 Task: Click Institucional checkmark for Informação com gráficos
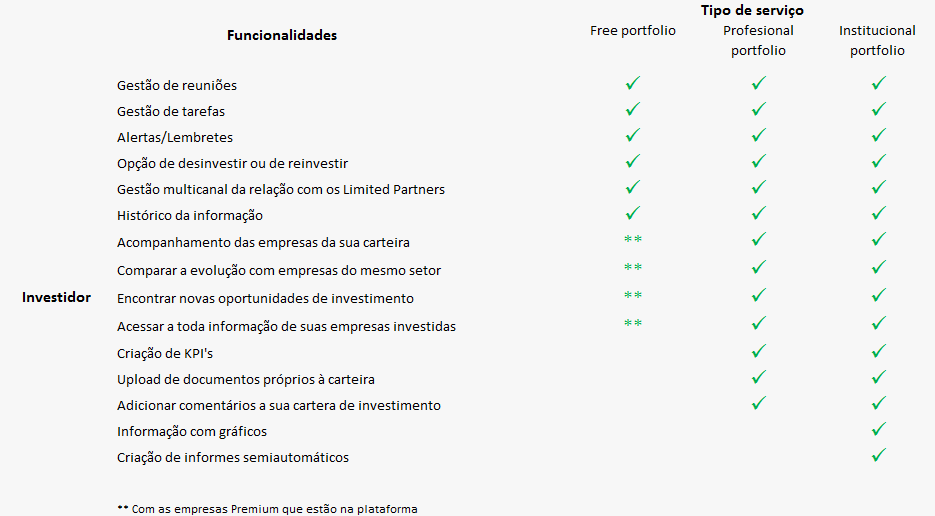pyautogui.click(x=878, y=429)
